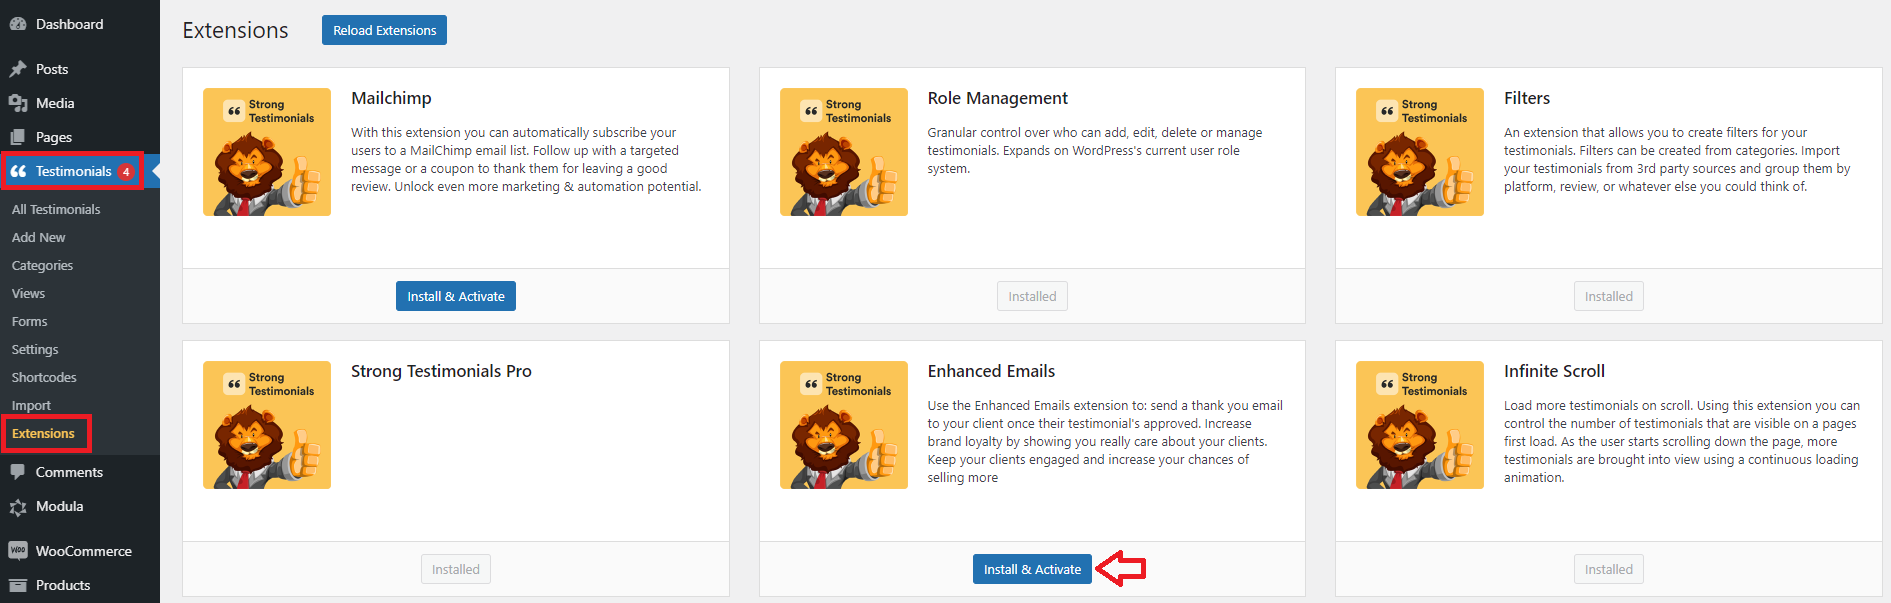Open the Views submenu link
This screenshot has width=1891, height=603.
(x=28, y=293)
